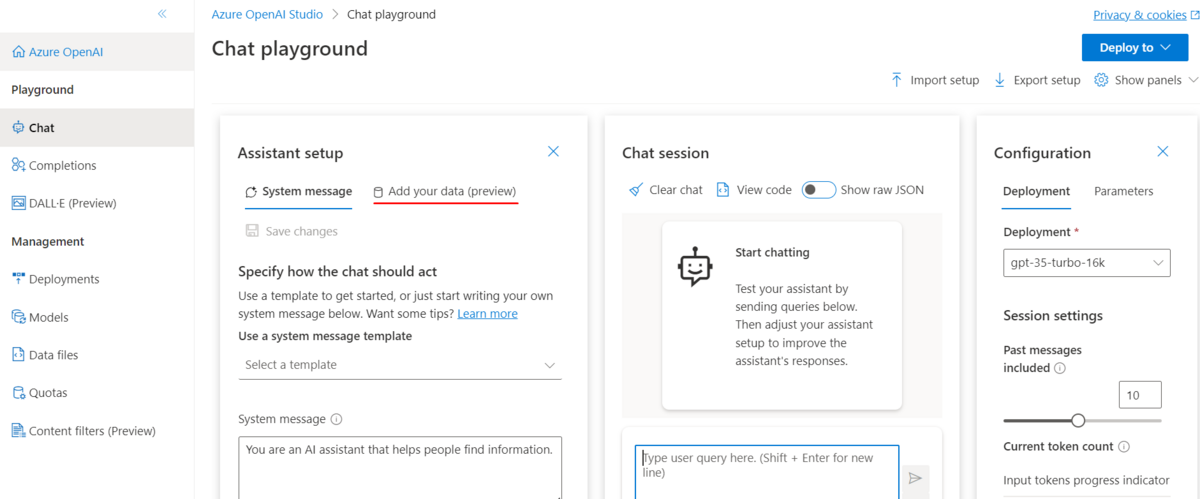The image size is (1200, 499).
Task: Select the Parameters tab in Configuration
Action: 1123,191
